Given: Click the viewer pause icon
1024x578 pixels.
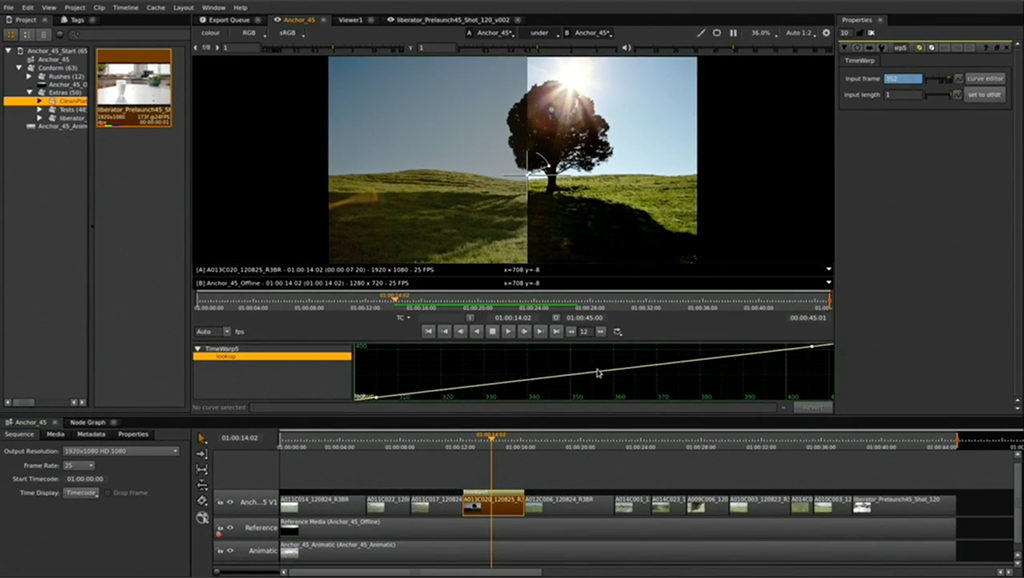Looking at the screenshot, I should [733, 33].
